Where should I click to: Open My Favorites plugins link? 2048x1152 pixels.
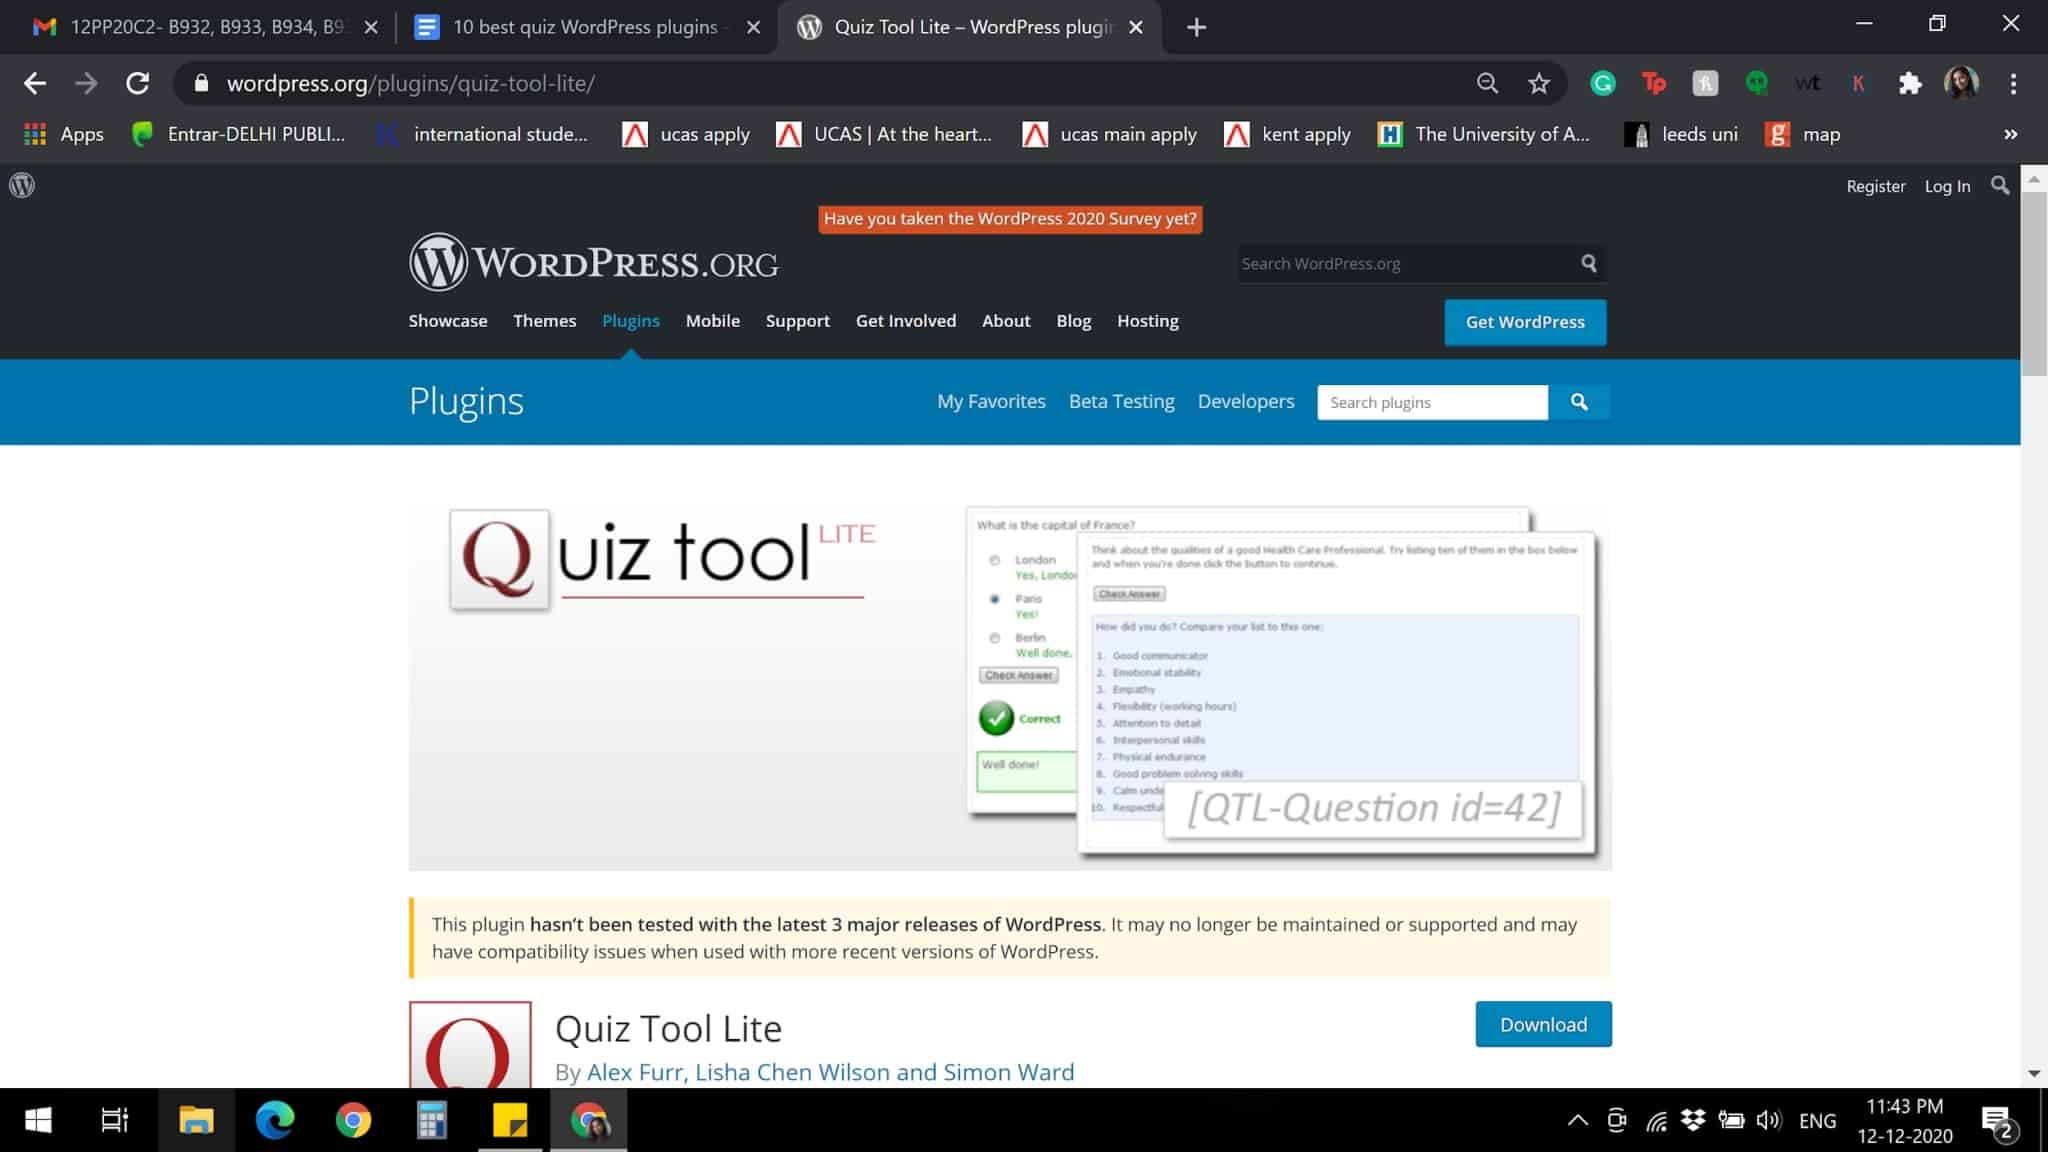991,401
